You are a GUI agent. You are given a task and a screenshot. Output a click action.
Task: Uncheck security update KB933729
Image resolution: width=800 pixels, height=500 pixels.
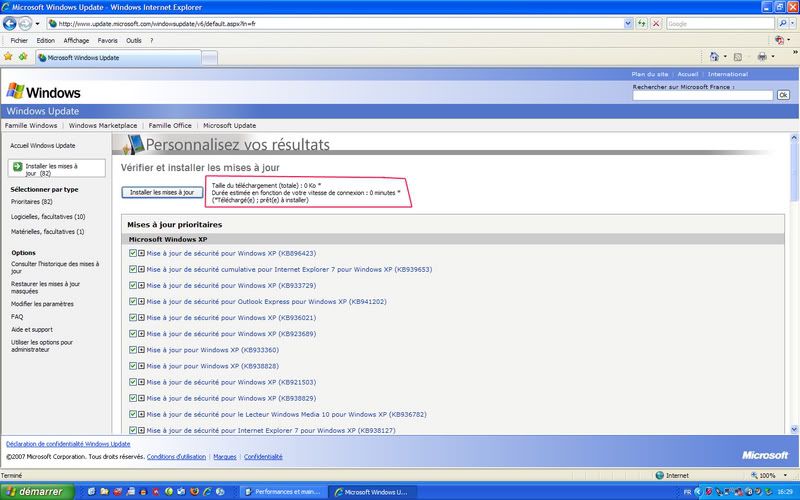point(133,285)
